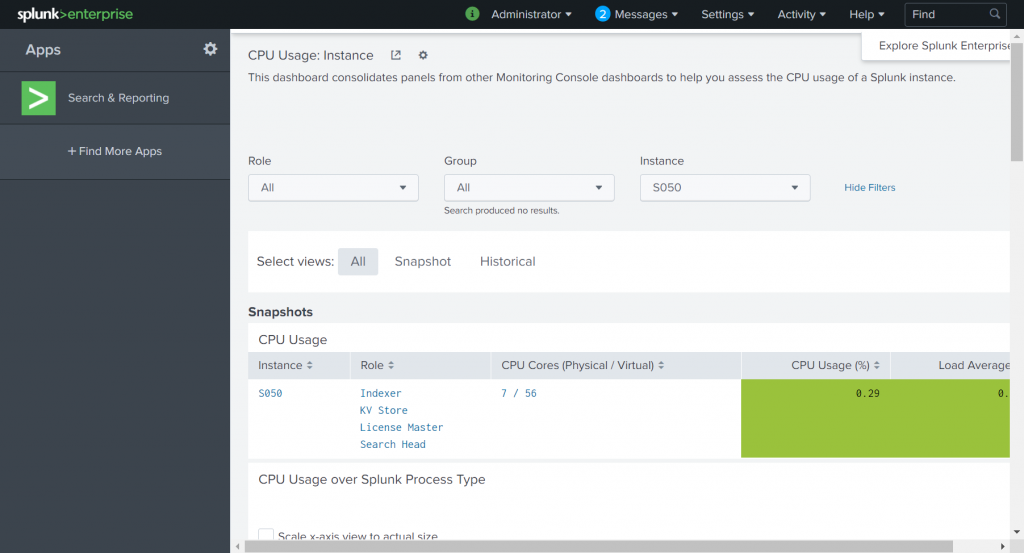Viewport: 1024px width, 553px height.
Task: Click the Indexer role link
Action: coord(381,393)
